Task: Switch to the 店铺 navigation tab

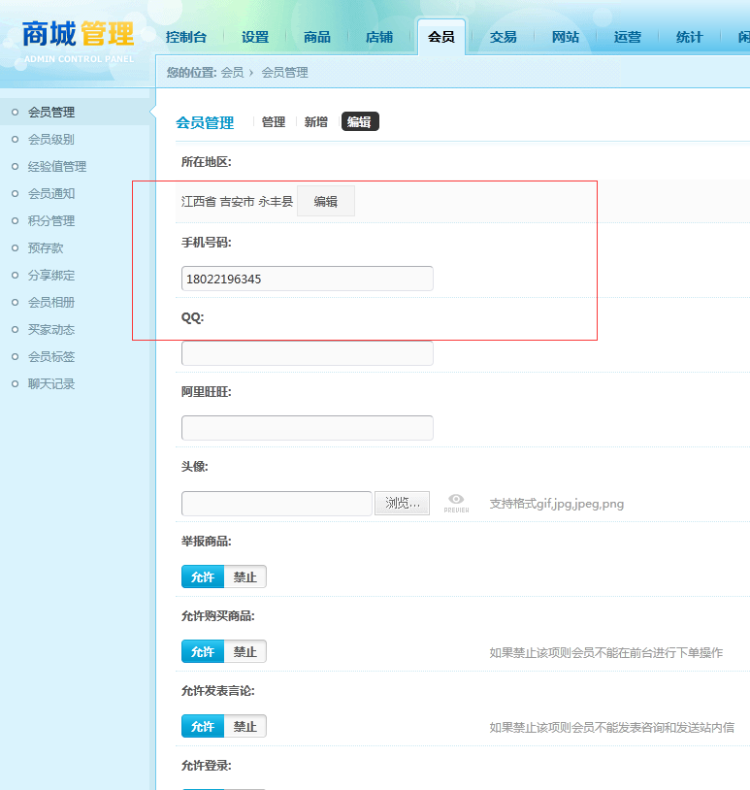Action: 379,37
